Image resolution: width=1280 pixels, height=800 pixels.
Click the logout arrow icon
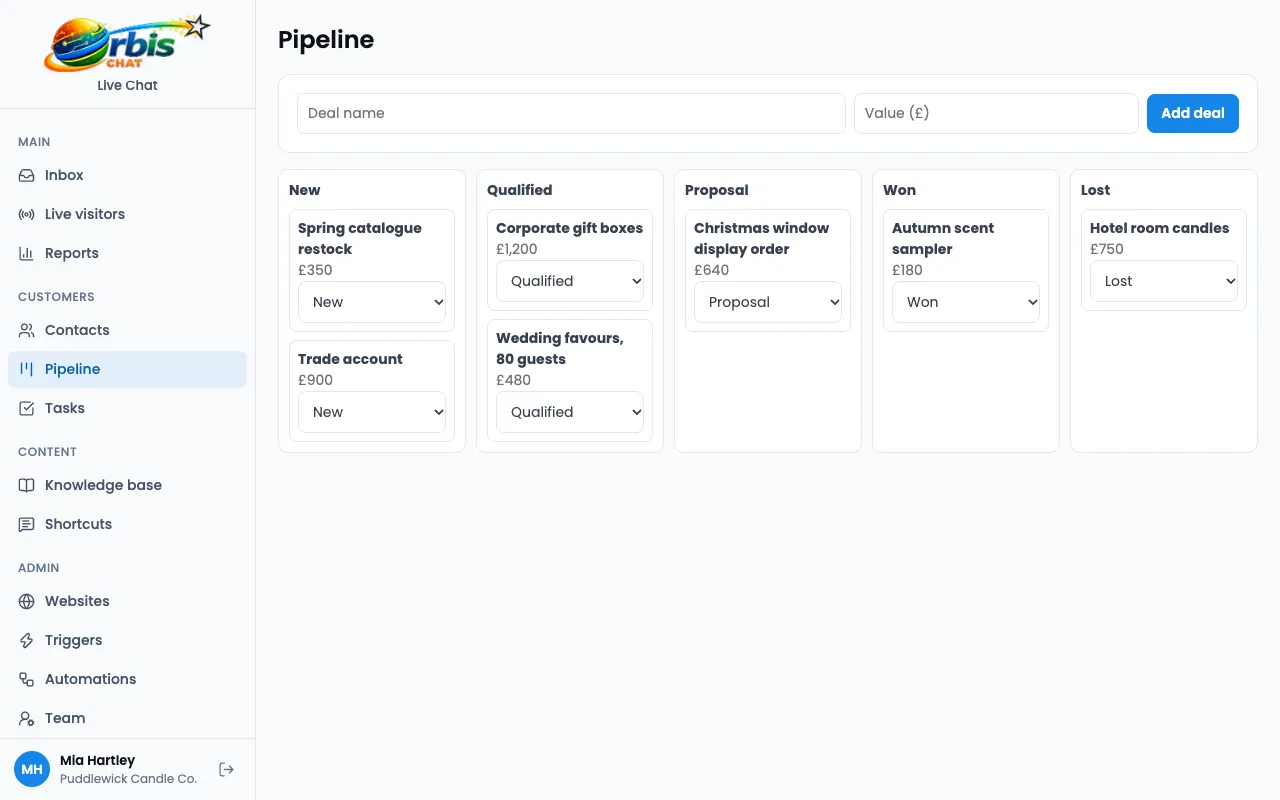[227, 769]
